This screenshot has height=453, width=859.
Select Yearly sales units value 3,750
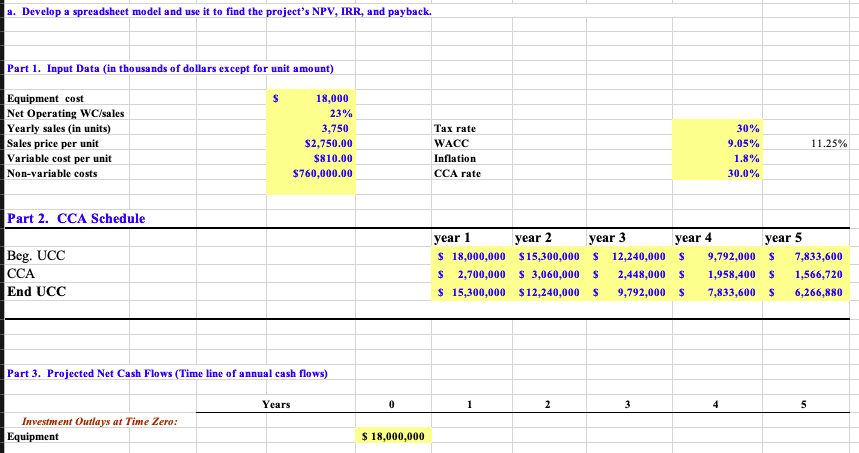311,128
